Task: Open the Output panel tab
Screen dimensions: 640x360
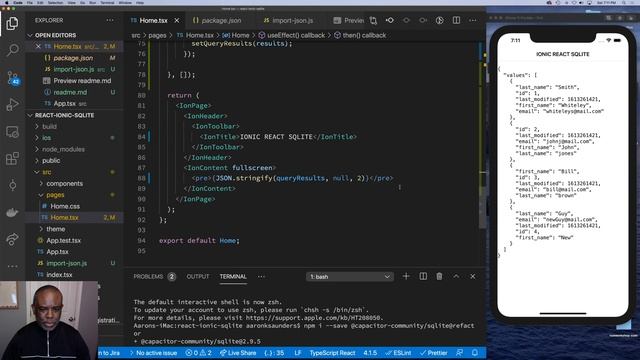Action: click(x=198, y=276)
